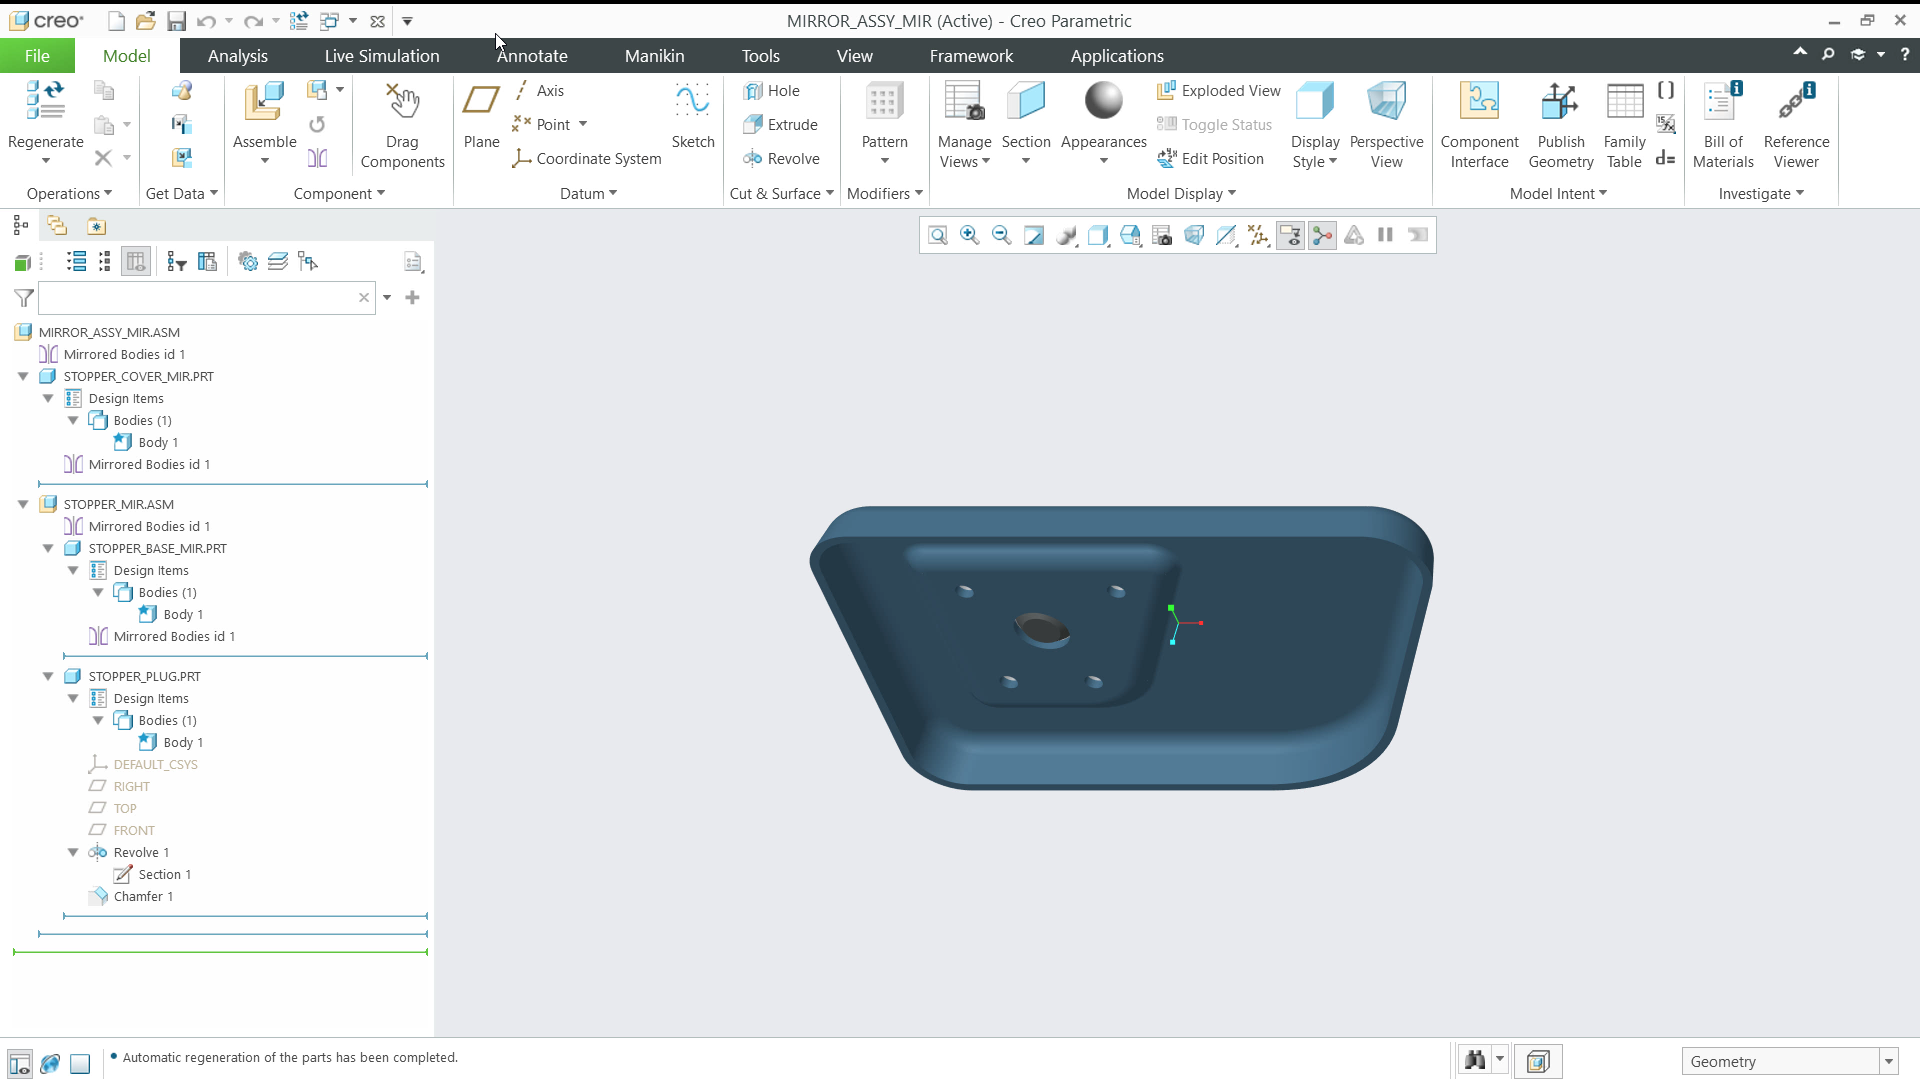Open the Appearances color sphere
1920x1080 pixels.
1103,101
